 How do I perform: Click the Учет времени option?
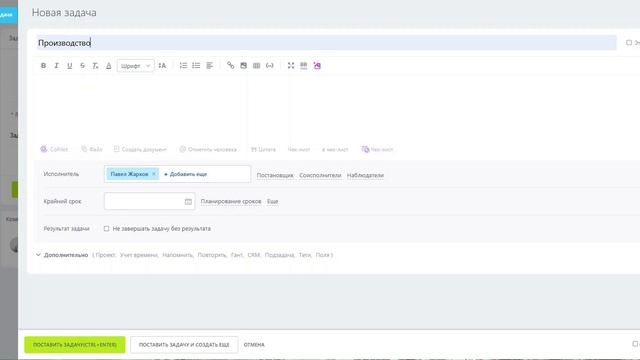(139, 255)
